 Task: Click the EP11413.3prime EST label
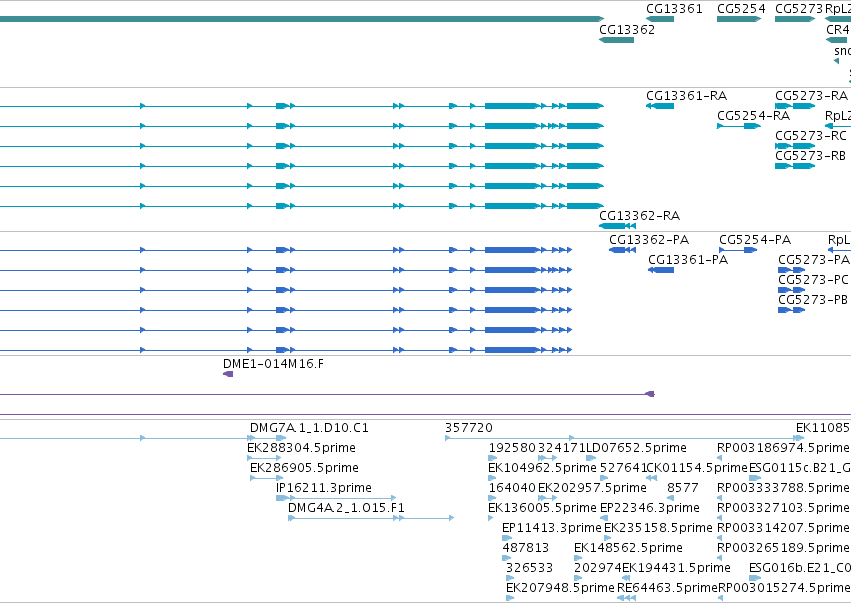[x=552, y=528]
